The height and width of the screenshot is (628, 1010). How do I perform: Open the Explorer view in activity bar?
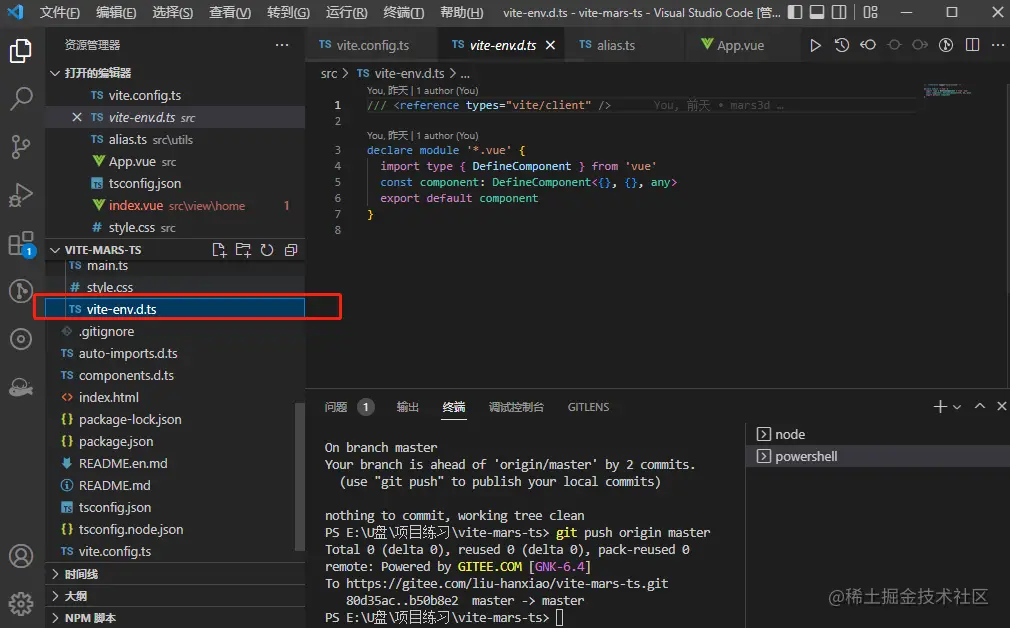pyautogui.click(x=21, y=51)
